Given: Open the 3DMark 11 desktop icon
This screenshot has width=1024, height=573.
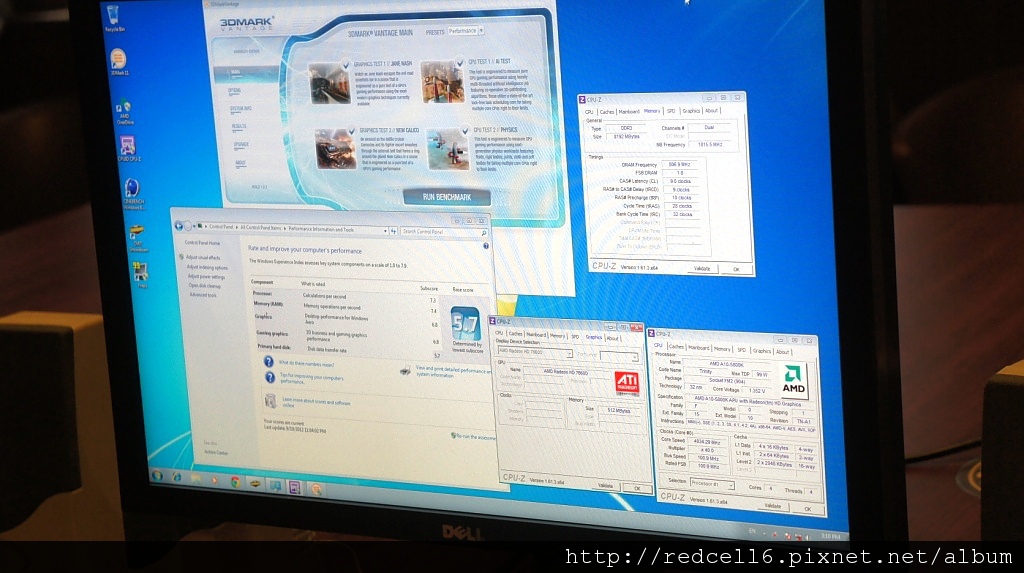Looking at the screenshot, I should pyautogui.click(x=118, y=62).
